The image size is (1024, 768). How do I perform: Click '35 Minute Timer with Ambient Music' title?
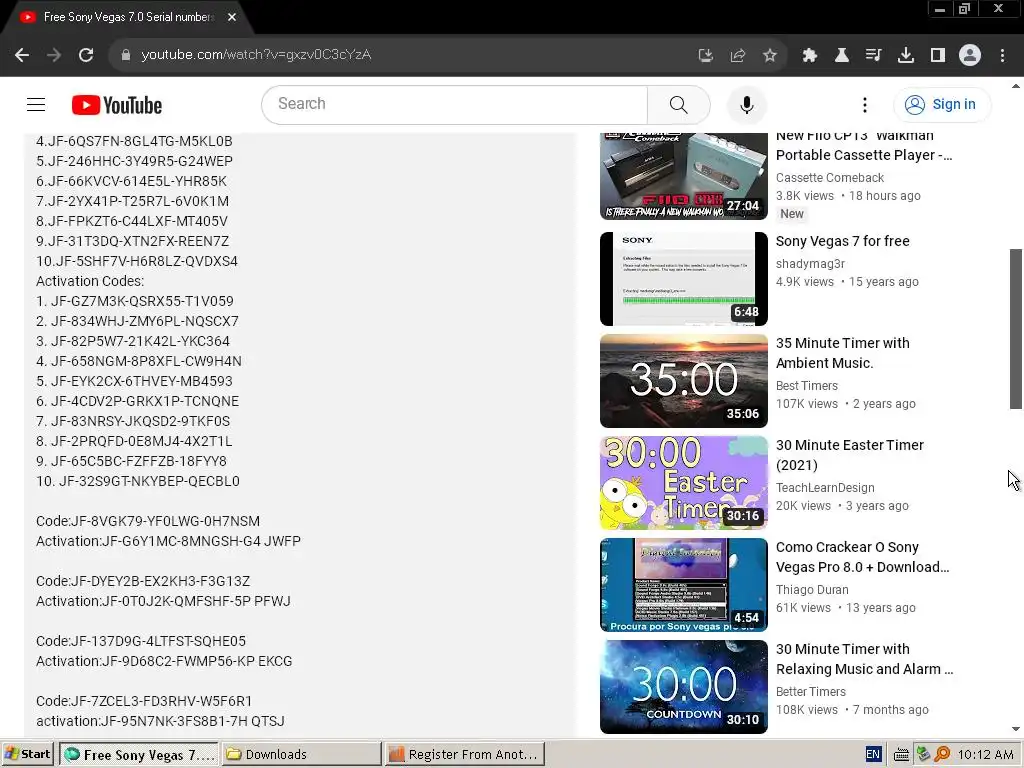pyautogui.click(x=842, y=353)
